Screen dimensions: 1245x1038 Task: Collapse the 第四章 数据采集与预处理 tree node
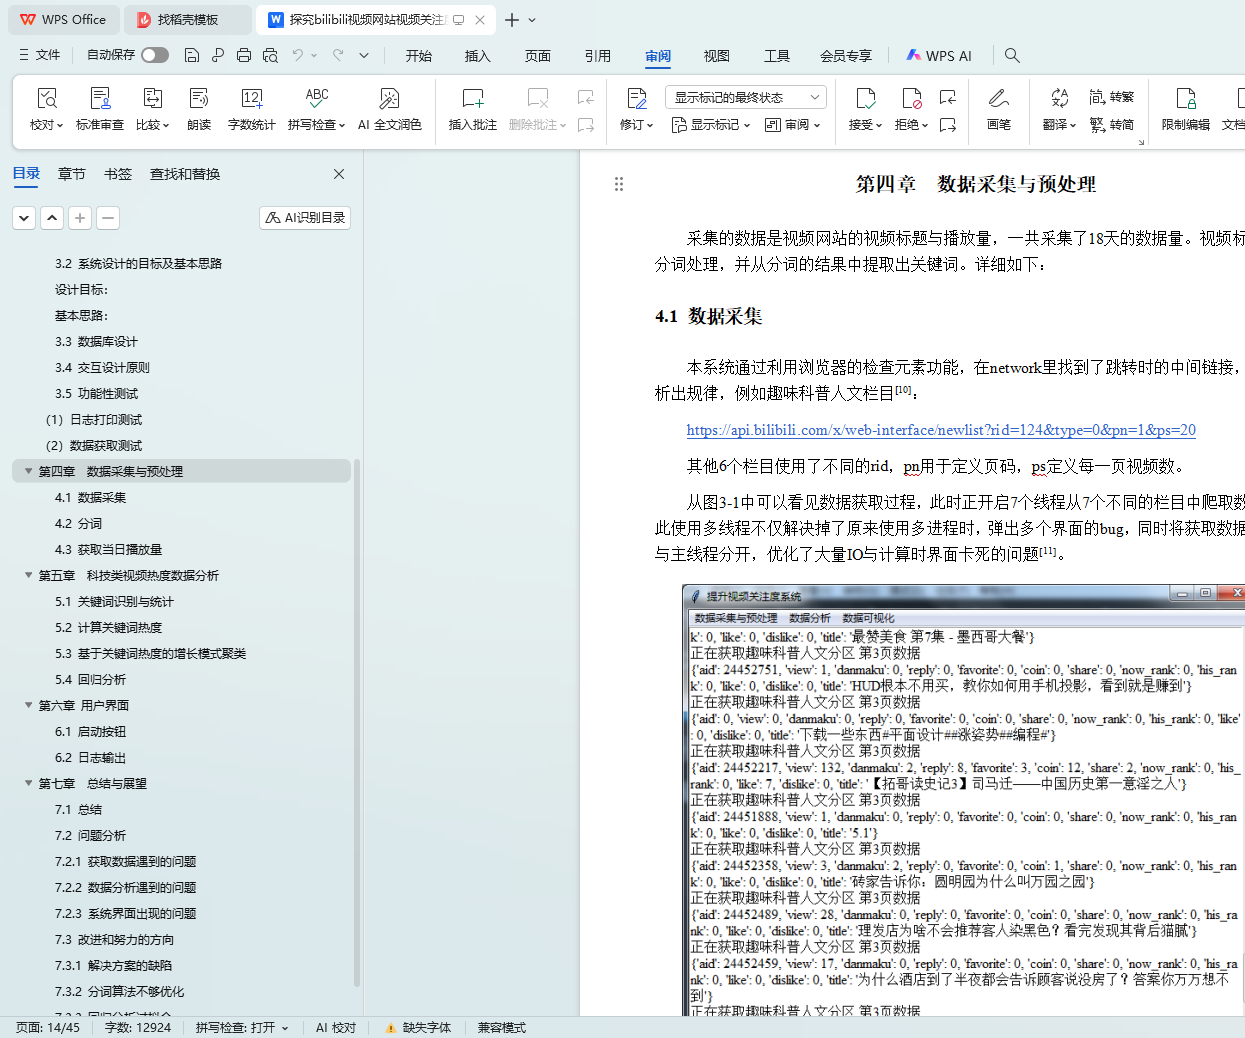coord(28,471)
